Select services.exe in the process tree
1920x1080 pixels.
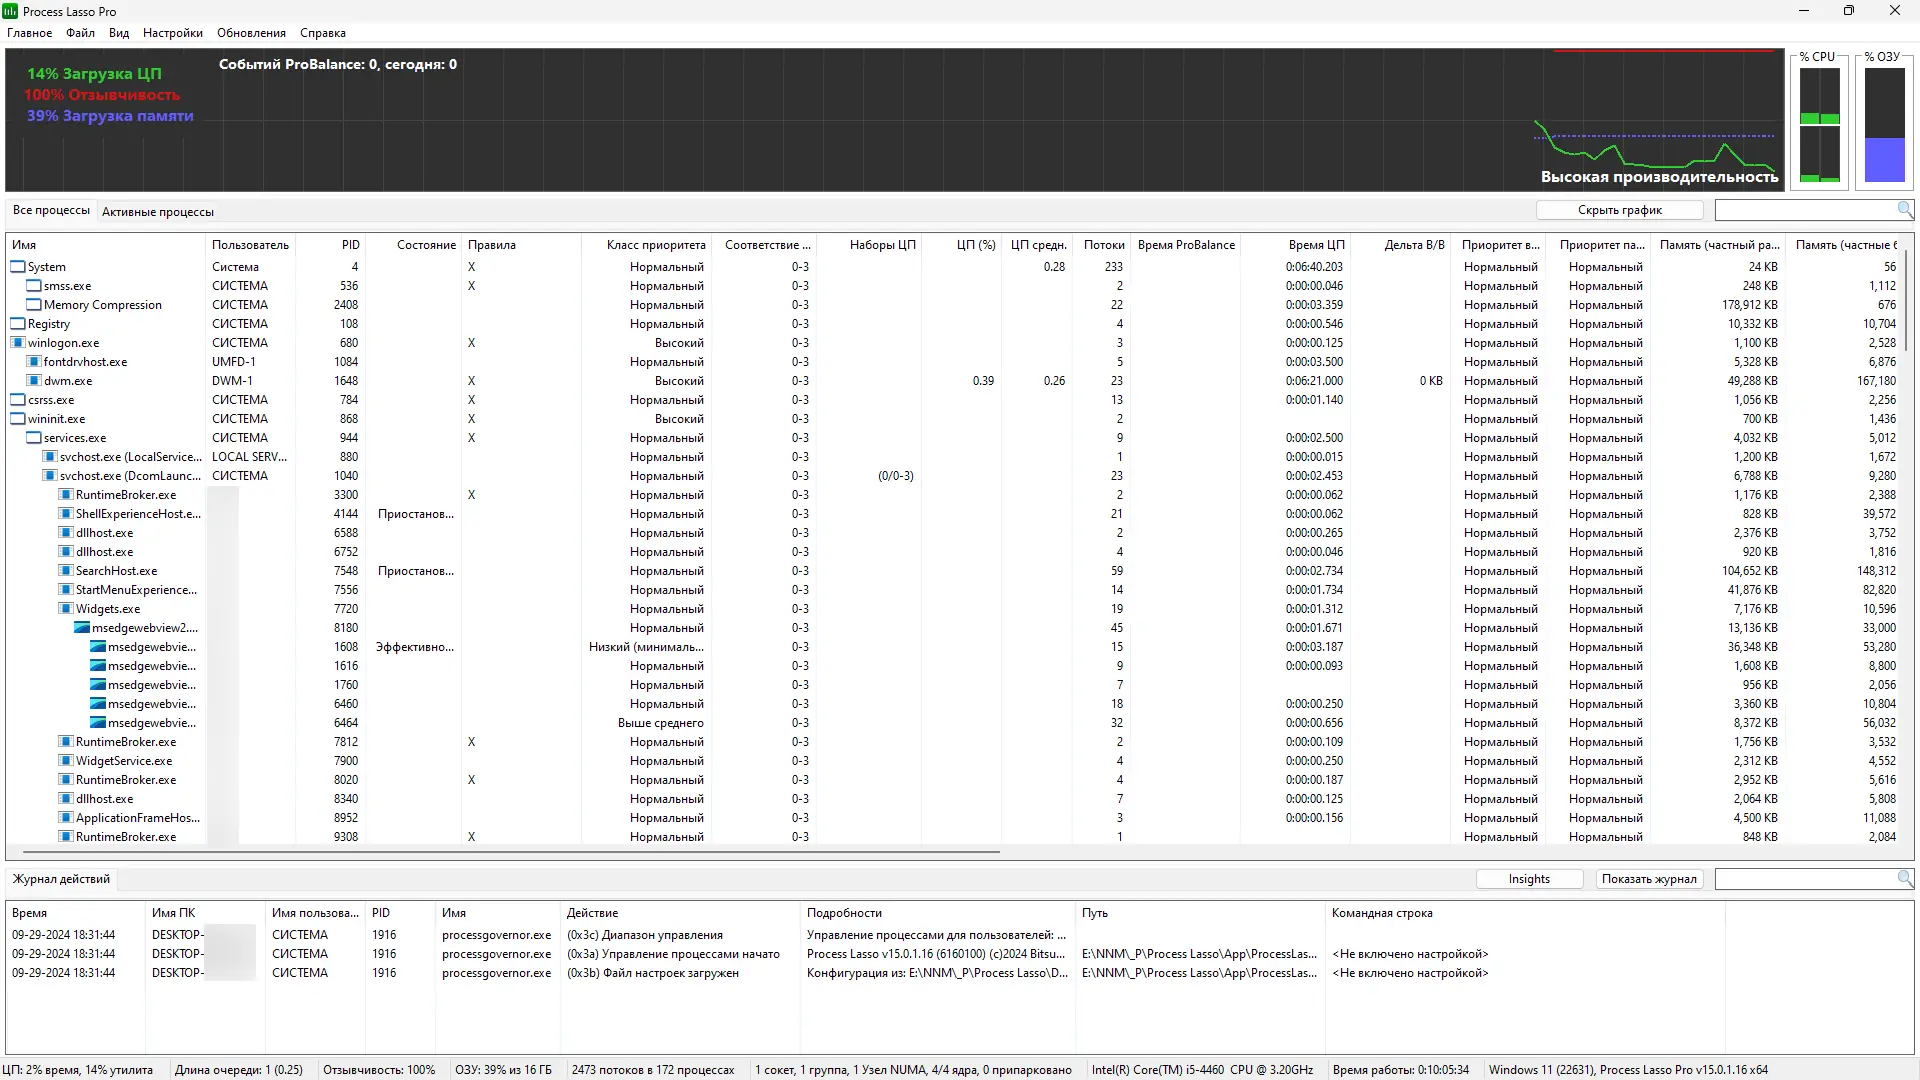pos(74,438)
